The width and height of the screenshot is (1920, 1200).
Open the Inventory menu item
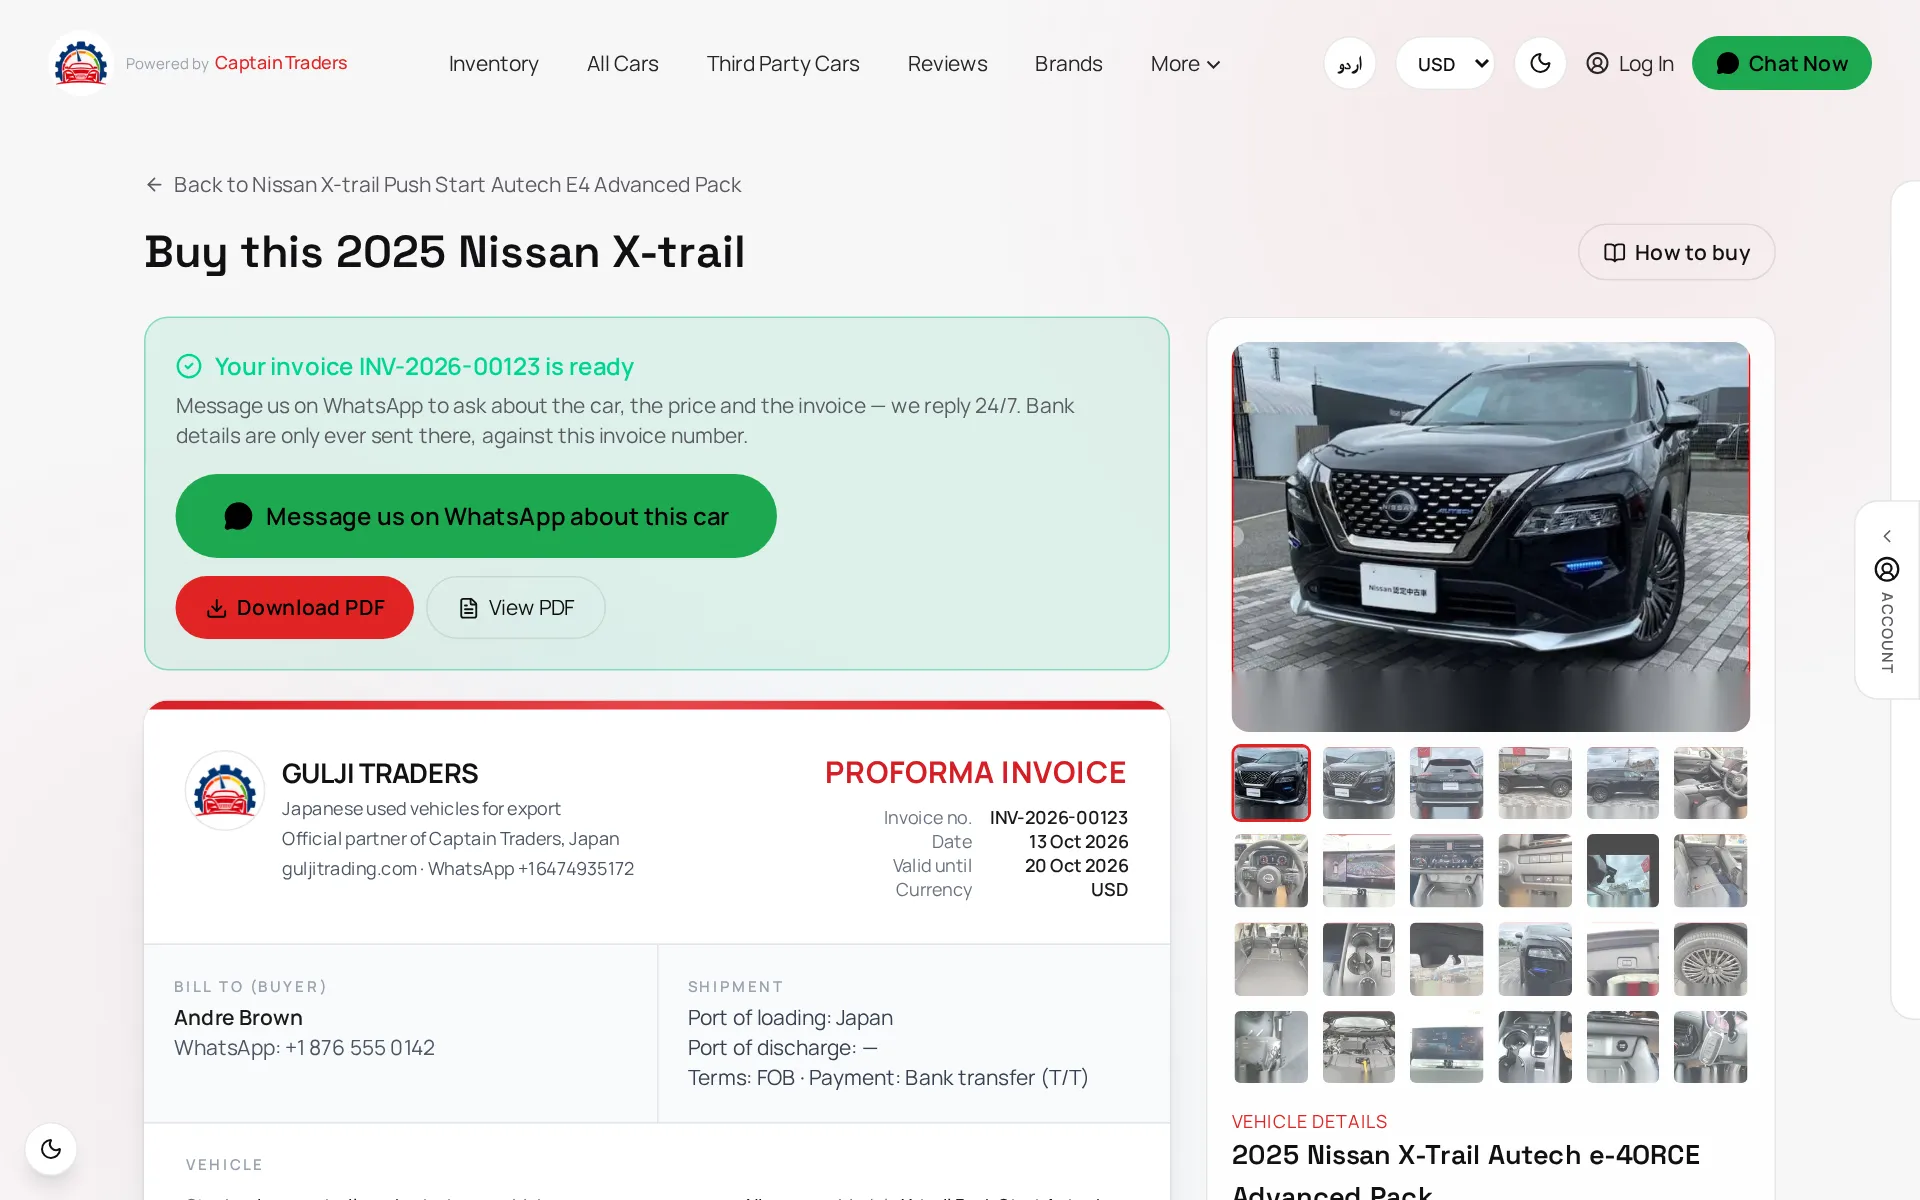coord(493,64)
